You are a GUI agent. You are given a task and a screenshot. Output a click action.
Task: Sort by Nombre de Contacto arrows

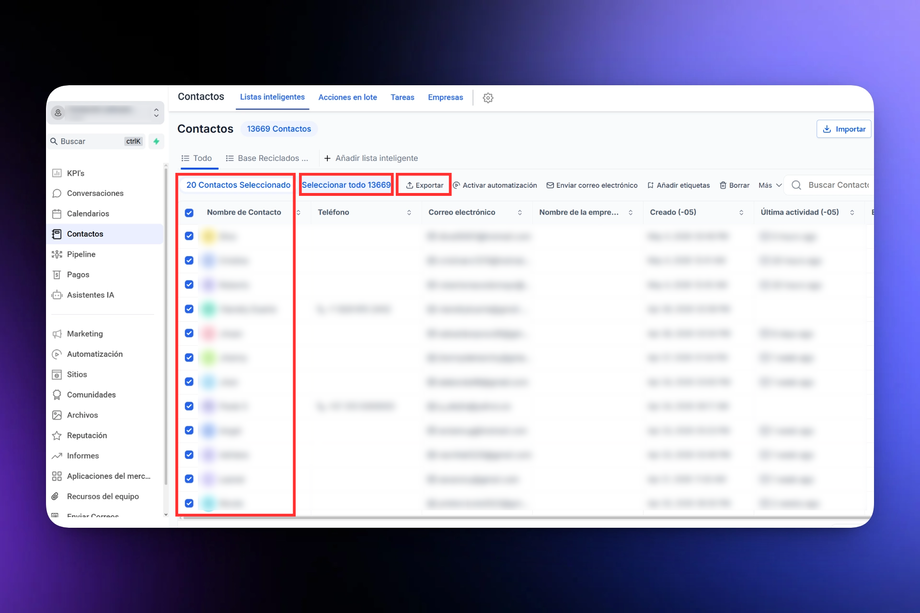(x=298, y=213)
